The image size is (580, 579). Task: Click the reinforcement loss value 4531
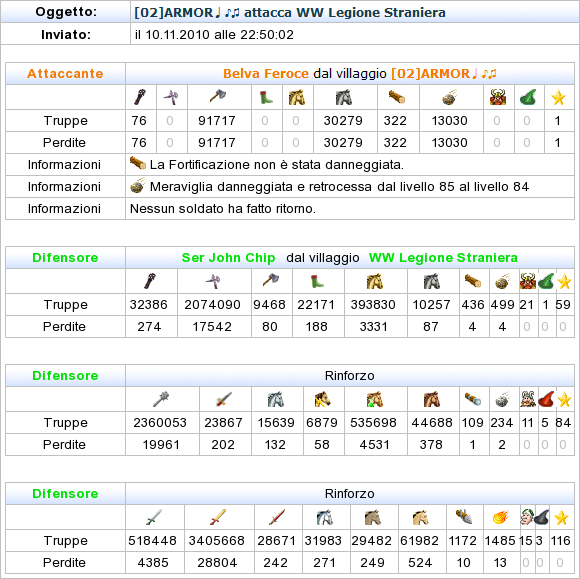(x=374, y=444)
